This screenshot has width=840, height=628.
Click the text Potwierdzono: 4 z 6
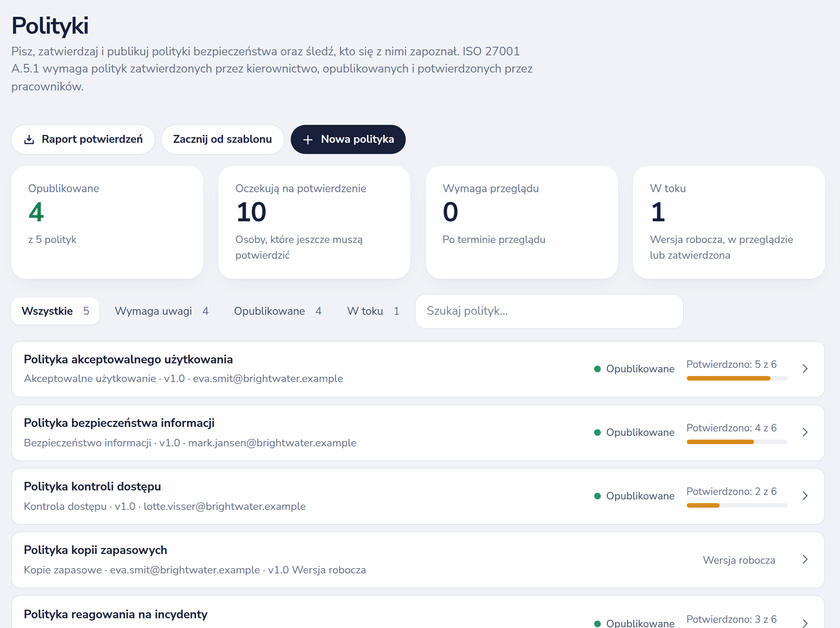coord(731,428)
